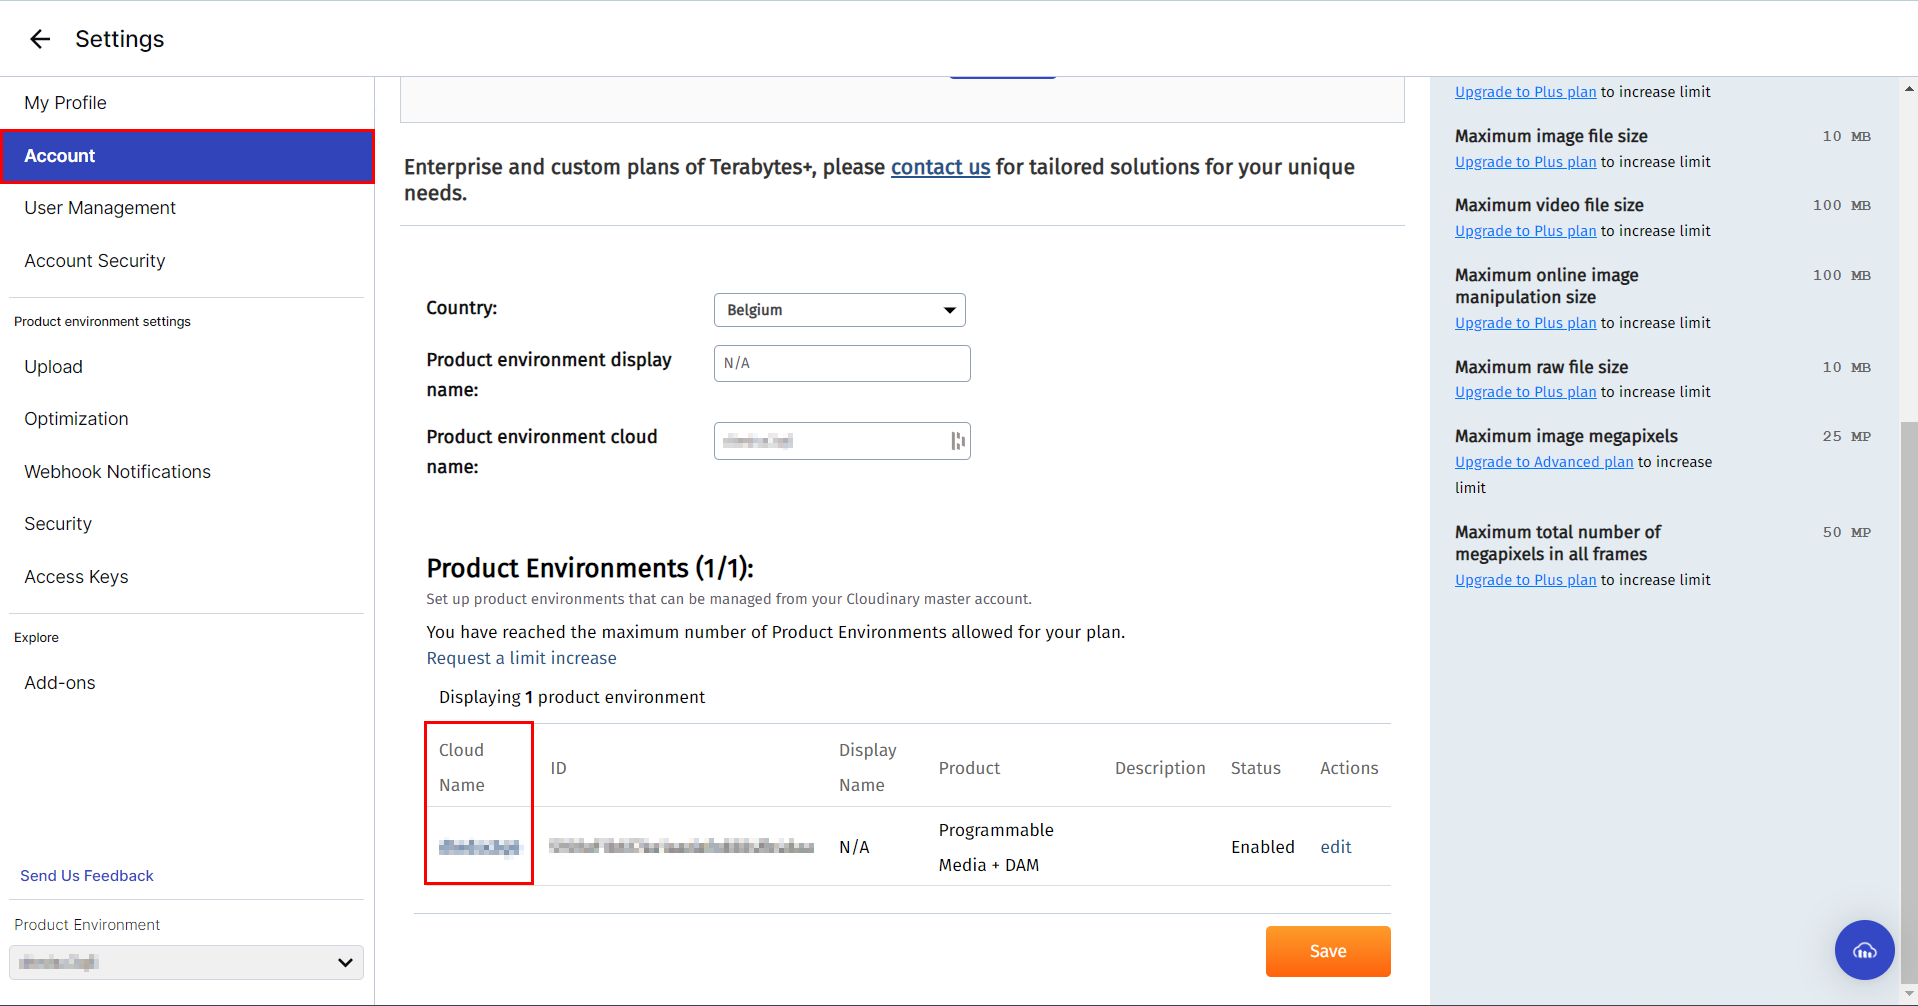Select the Upload settings item

point(54,367)
